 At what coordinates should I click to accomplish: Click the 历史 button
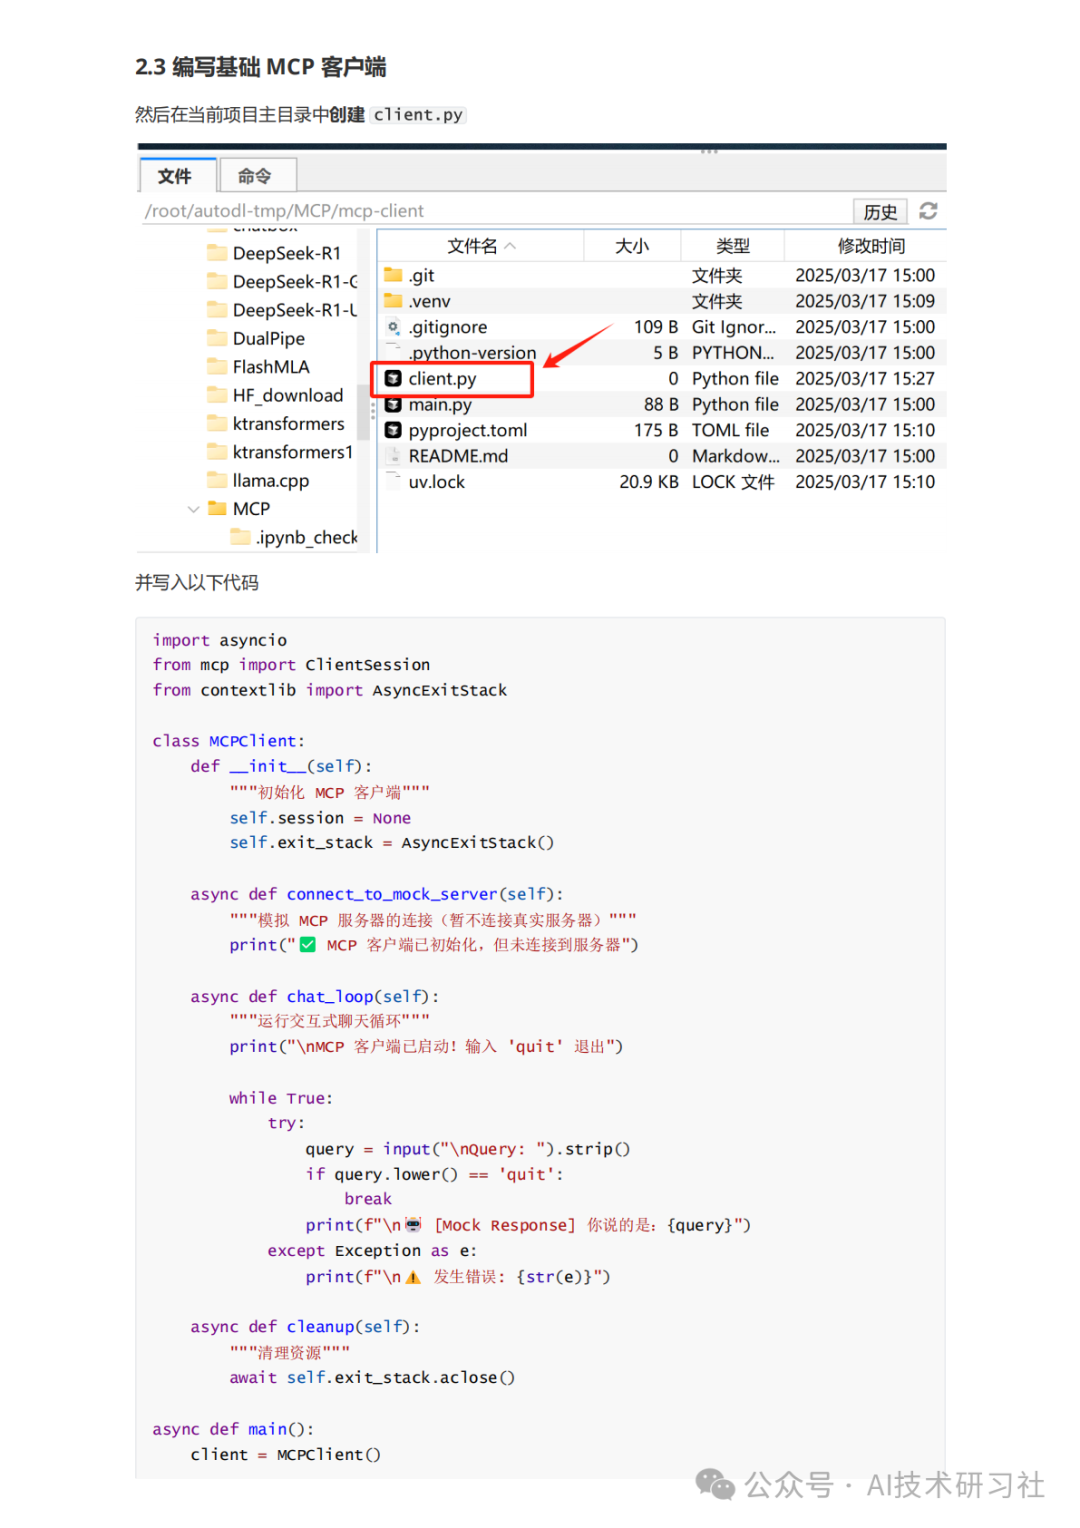click(x=879, y=211)
